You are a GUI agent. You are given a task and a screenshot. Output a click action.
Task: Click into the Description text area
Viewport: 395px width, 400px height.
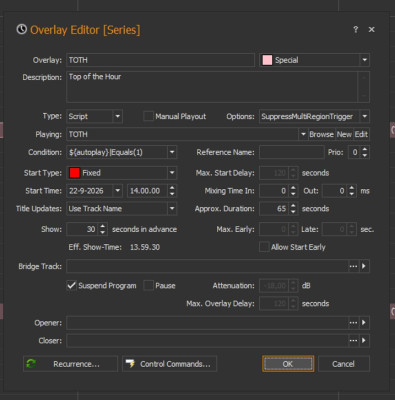pyautogui.click(x=212, y=87)
